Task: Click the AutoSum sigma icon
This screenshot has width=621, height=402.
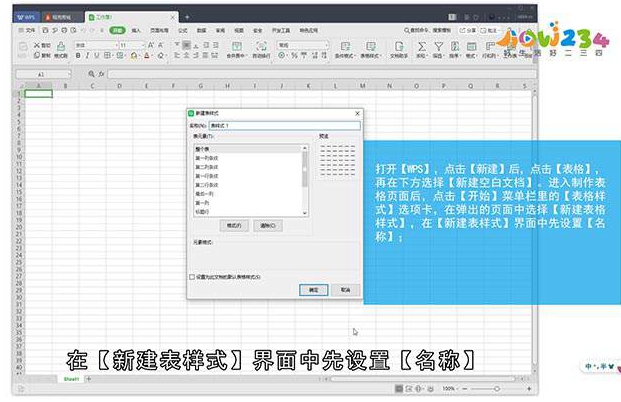Action: point(422,47)
